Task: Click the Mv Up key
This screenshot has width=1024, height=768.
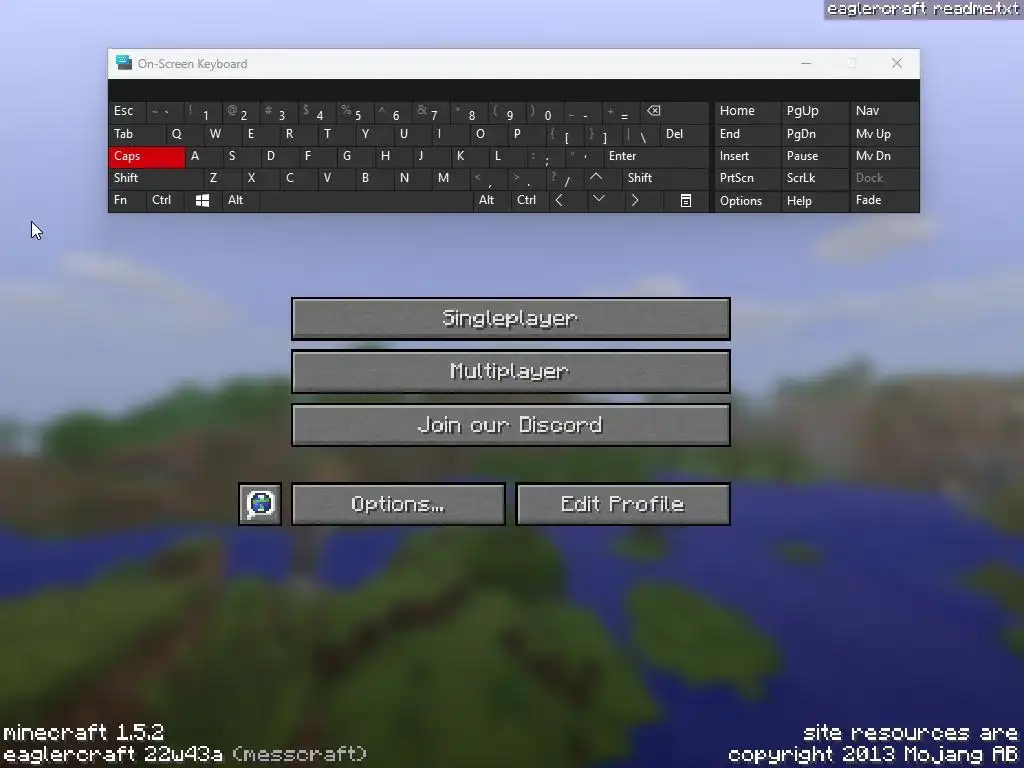Action: click(884, 135)
